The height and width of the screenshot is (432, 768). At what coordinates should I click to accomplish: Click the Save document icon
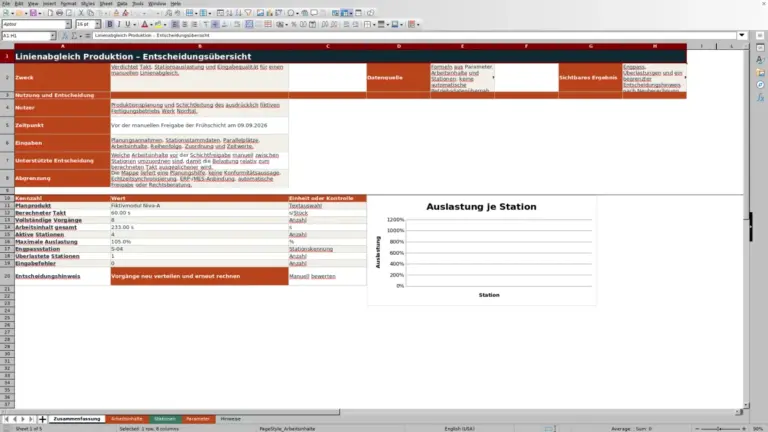[x=33, y=13]
